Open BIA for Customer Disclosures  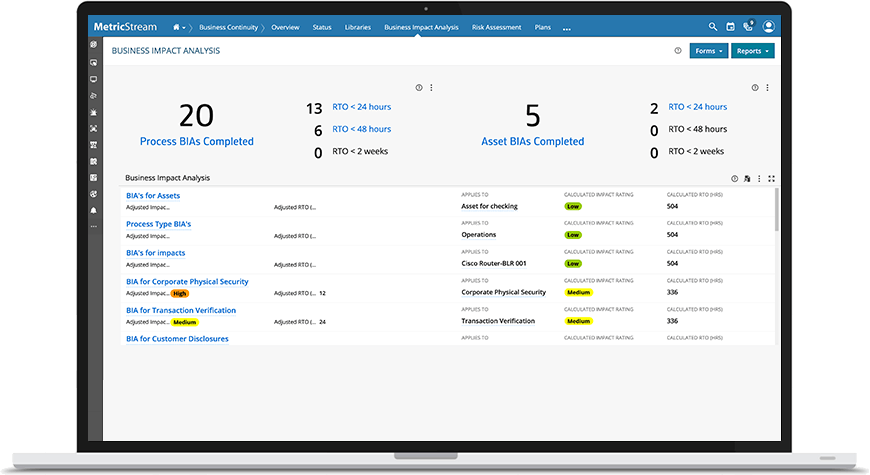click(x=178, y=339)
